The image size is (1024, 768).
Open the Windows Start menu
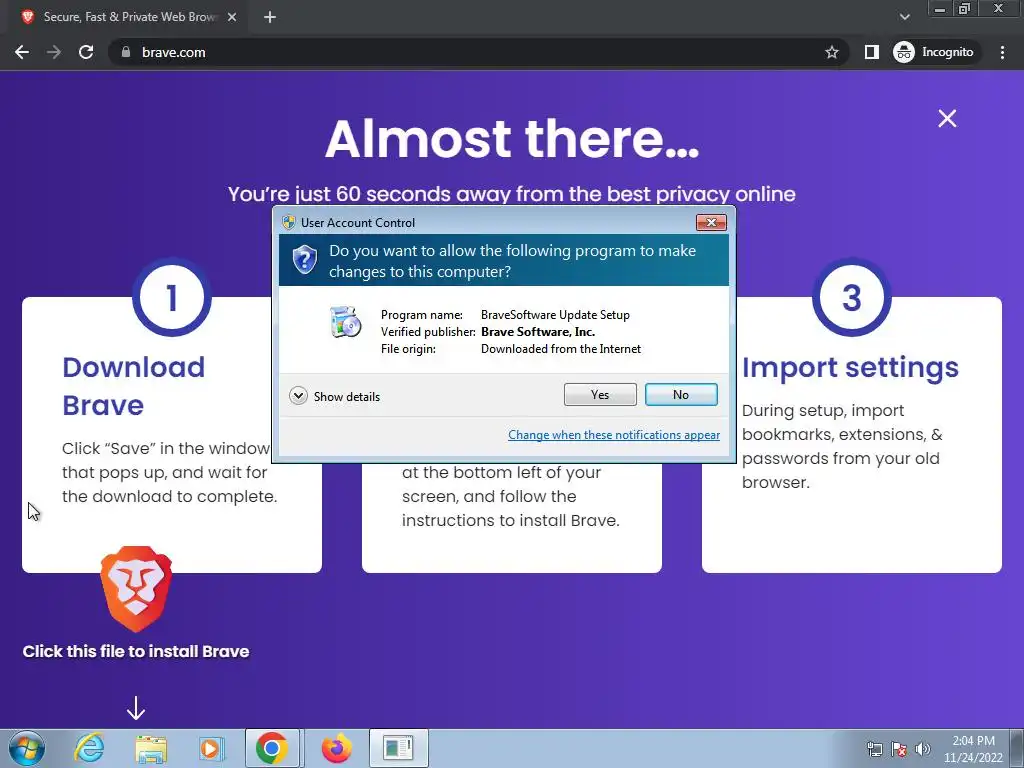point(27,748)
